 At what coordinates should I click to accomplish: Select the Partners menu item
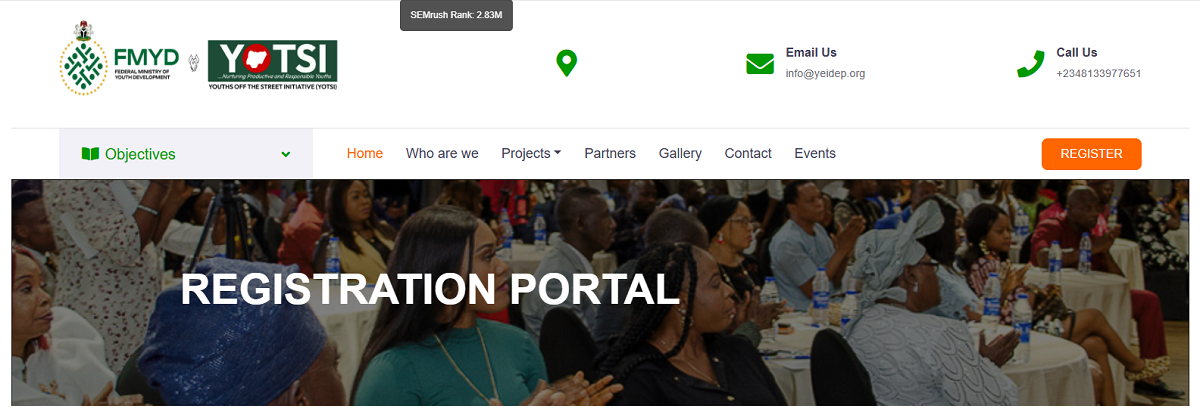pos(610,153)
